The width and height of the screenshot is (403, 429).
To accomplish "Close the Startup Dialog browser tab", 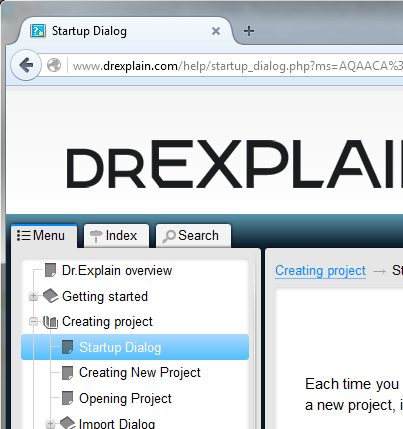I will pos(216,31).
